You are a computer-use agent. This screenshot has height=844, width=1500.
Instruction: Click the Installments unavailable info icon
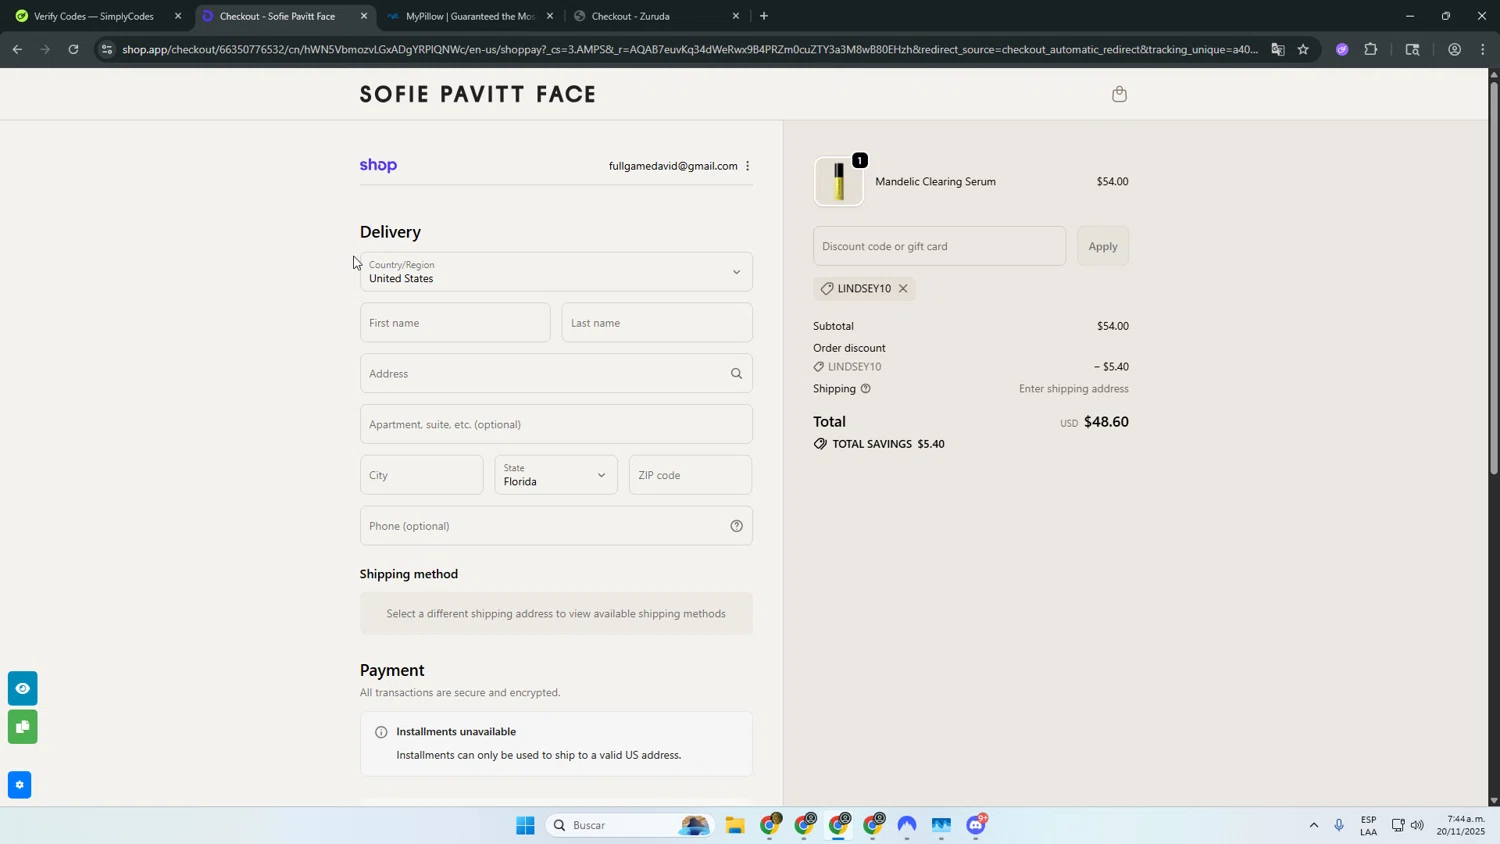coord(381,732)
